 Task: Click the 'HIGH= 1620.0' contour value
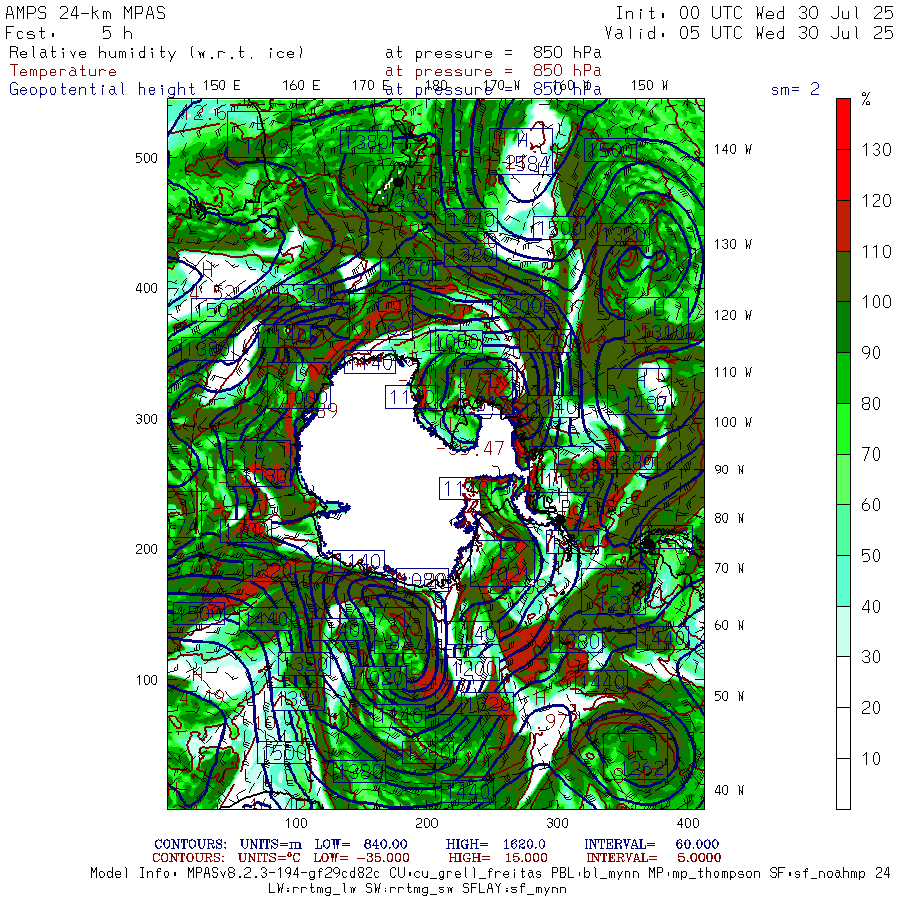496,844
